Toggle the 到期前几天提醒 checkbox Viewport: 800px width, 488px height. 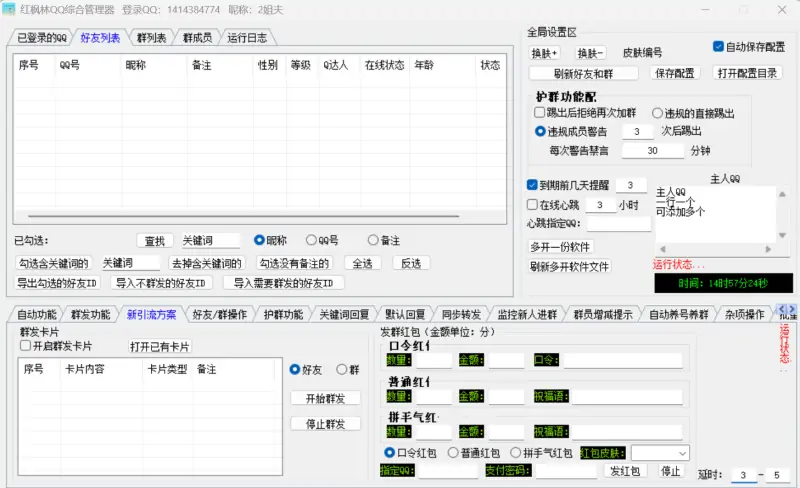click(x=533, y=185)
